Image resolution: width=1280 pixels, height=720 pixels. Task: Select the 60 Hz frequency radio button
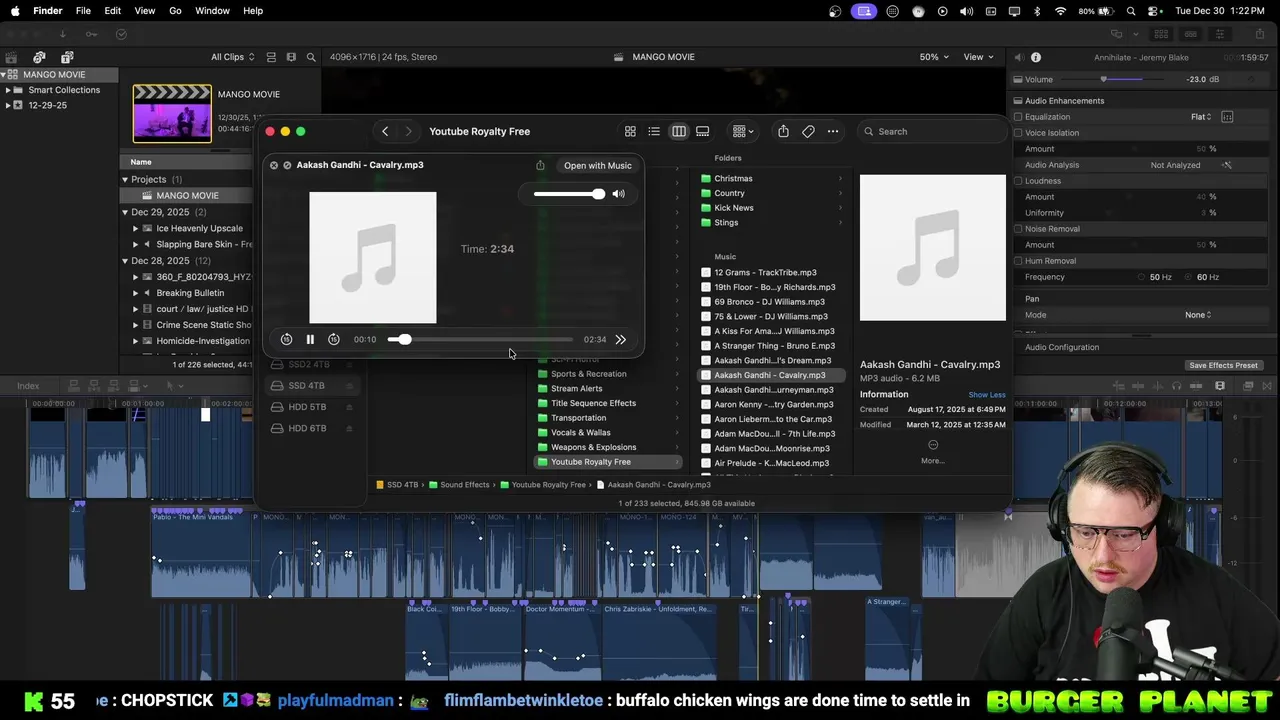tap(1189, 277)
